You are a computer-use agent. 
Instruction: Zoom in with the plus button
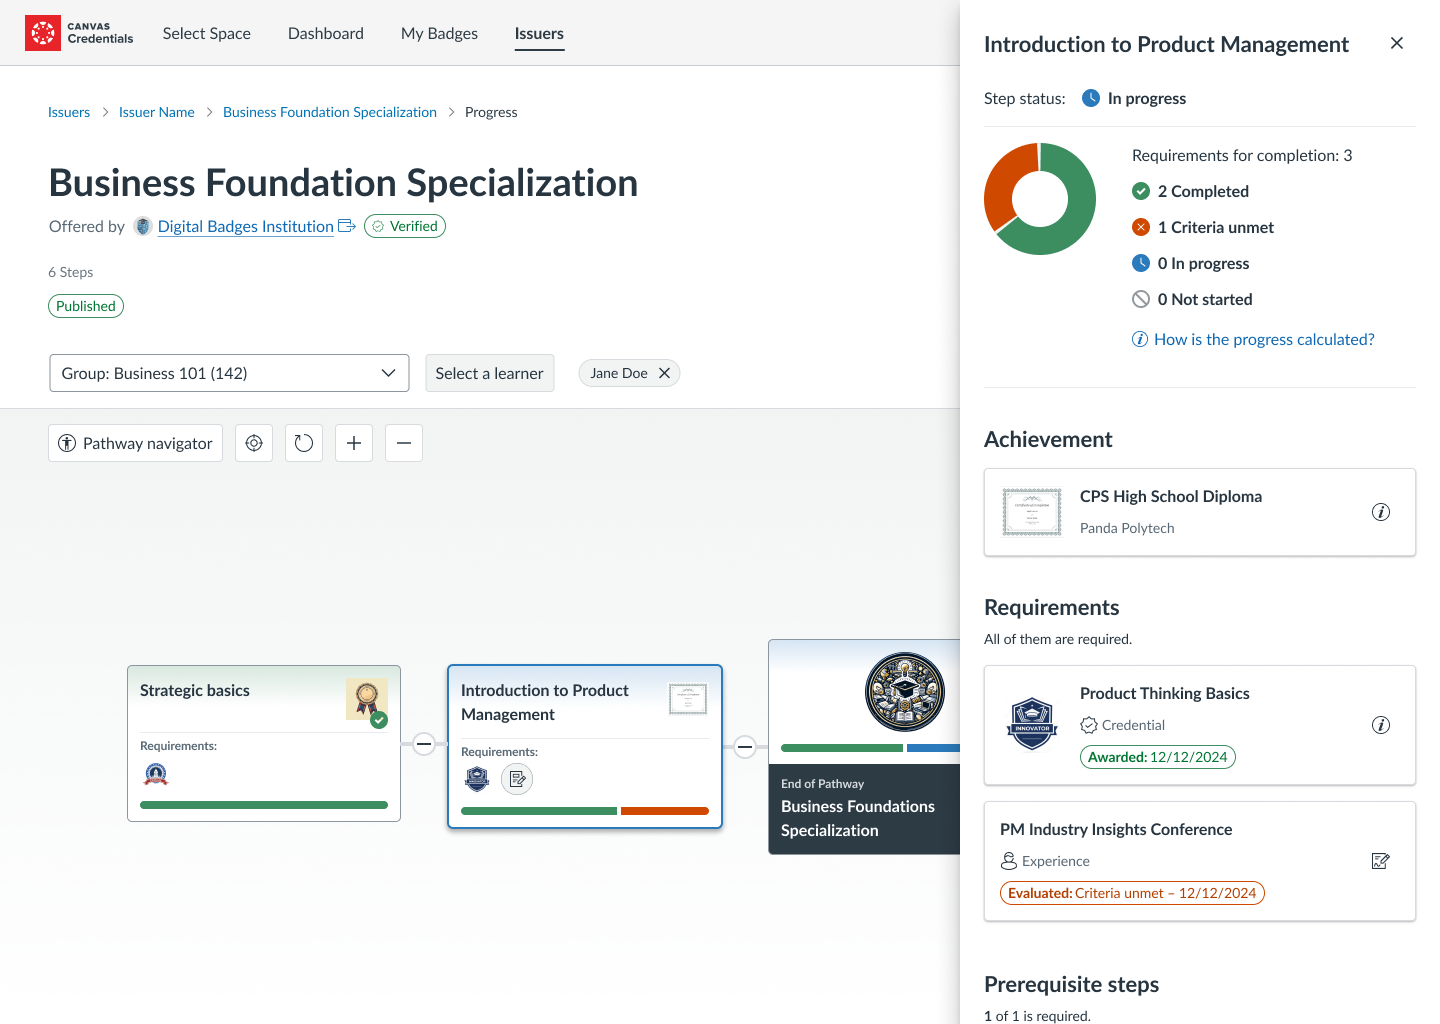pyautogui.click(x=354, y=443)
